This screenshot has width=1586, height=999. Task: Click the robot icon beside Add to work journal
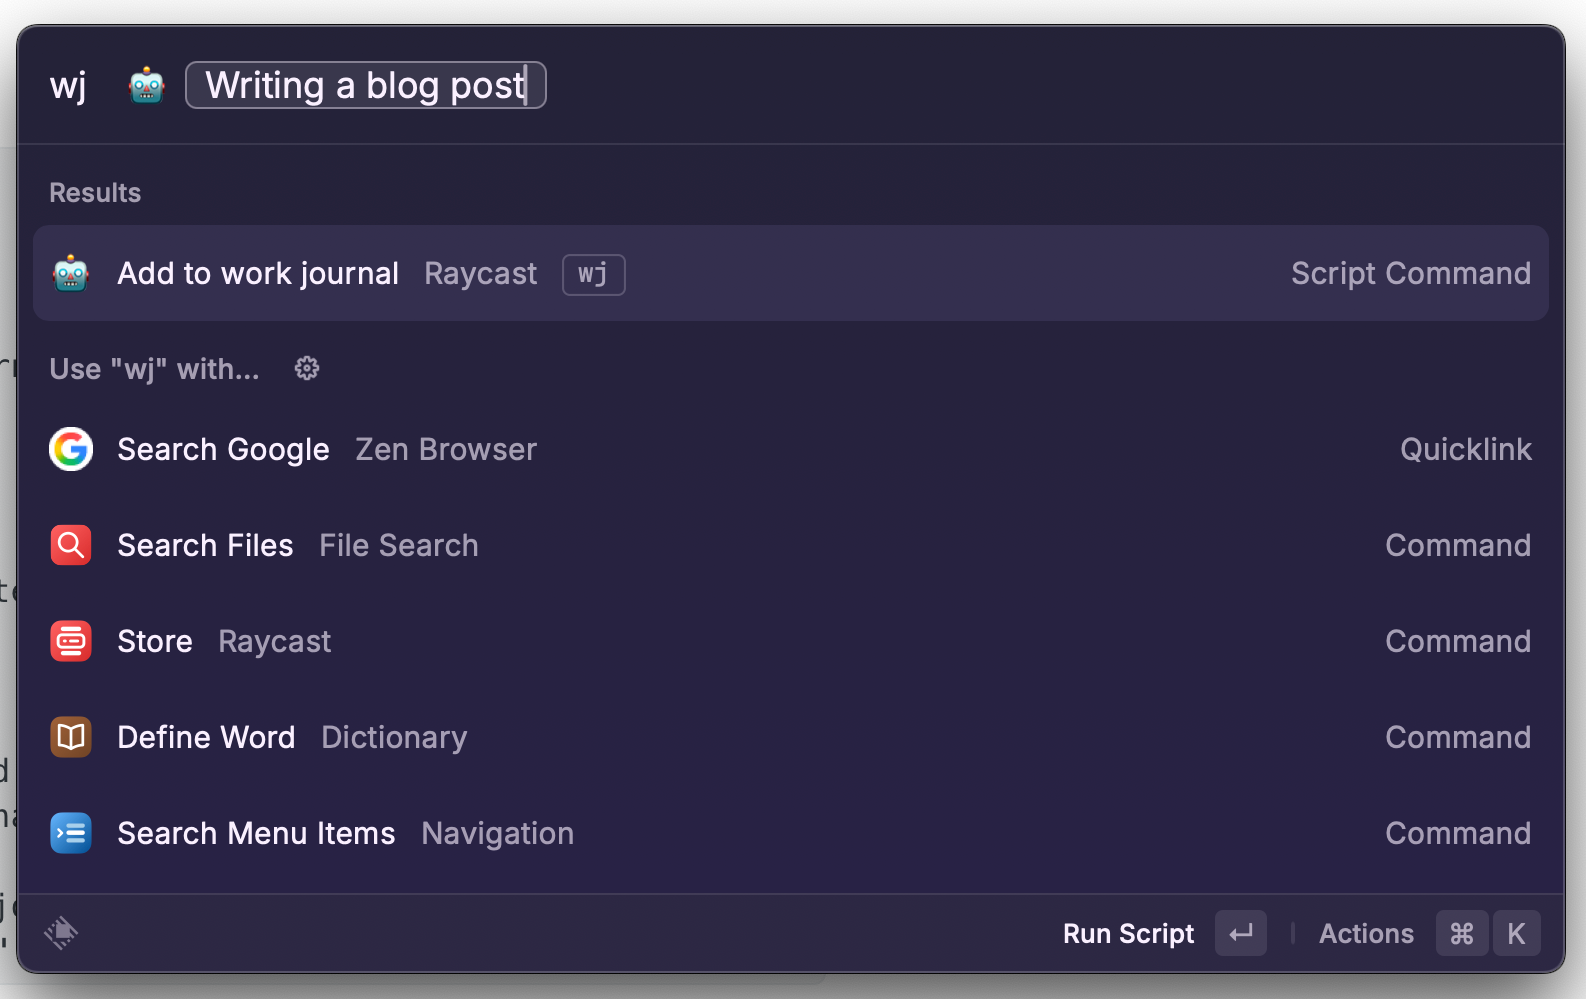(71, 273)
